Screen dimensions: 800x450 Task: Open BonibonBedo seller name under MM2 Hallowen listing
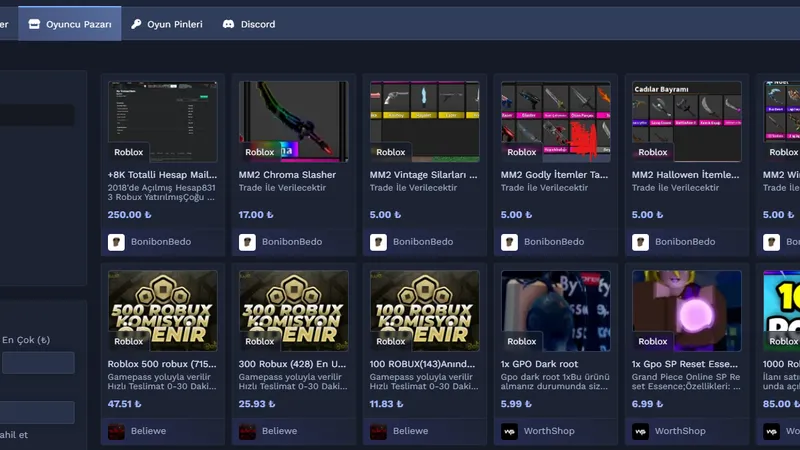click(x=685, y=242)
